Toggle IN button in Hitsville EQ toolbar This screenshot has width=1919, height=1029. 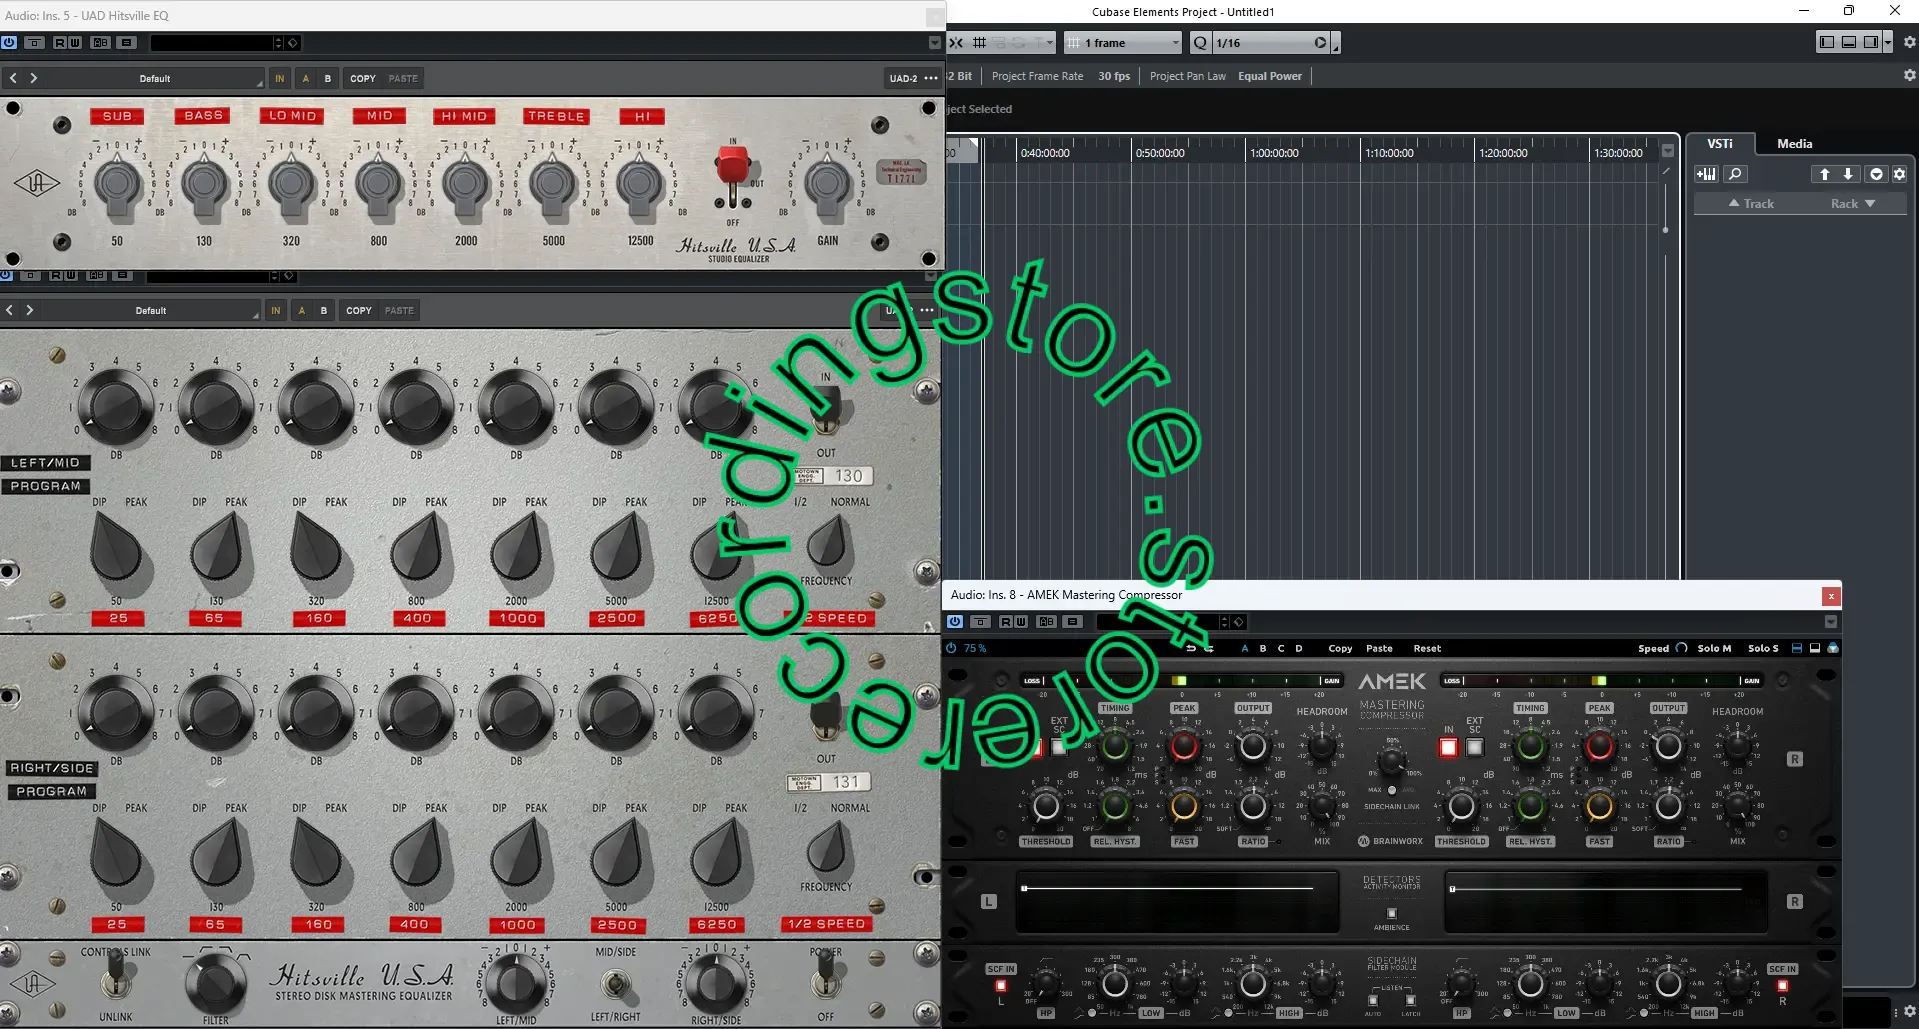279,78
